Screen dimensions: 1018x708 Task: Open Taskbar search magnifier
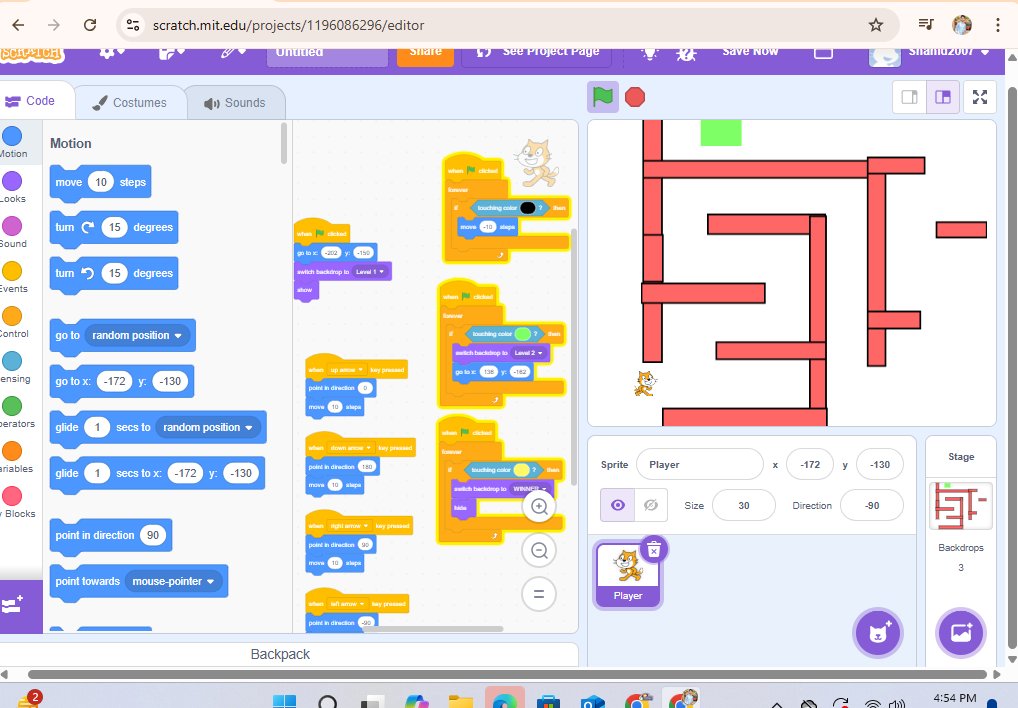[328, 702]
